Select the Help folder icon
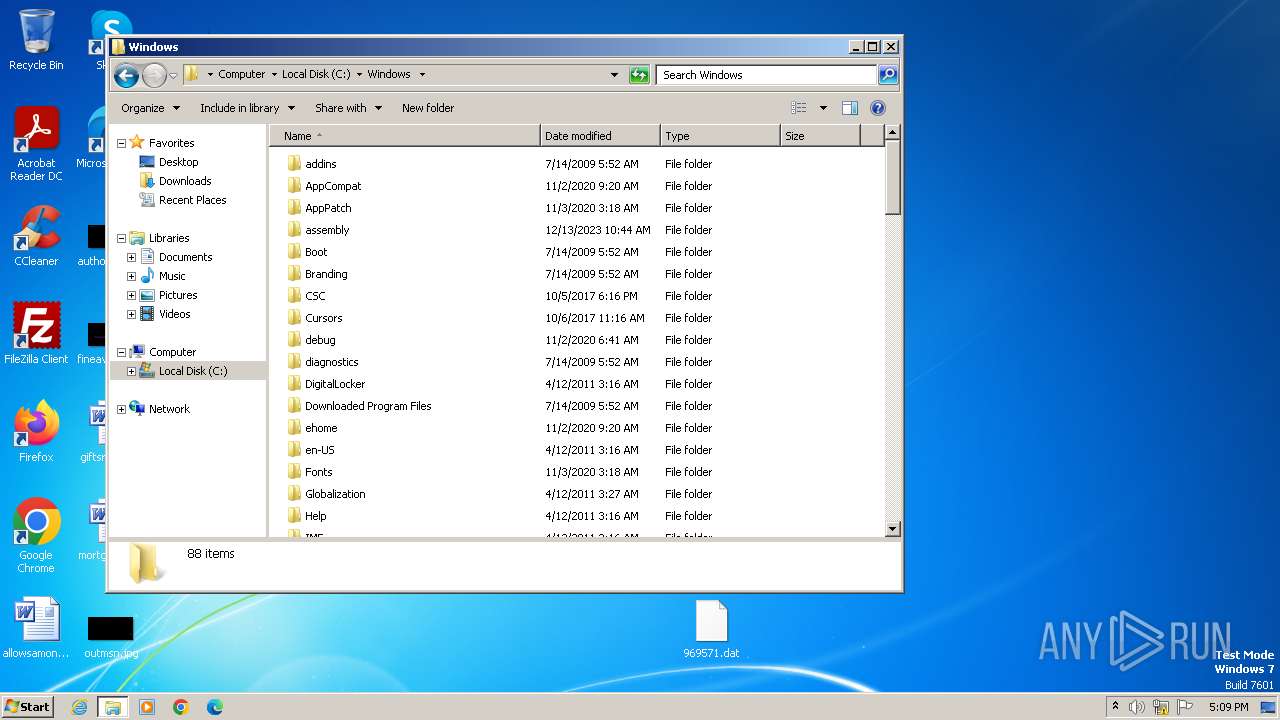This screenshot has height=720, width=1280. pyautogui.click(x=294, y=516)
